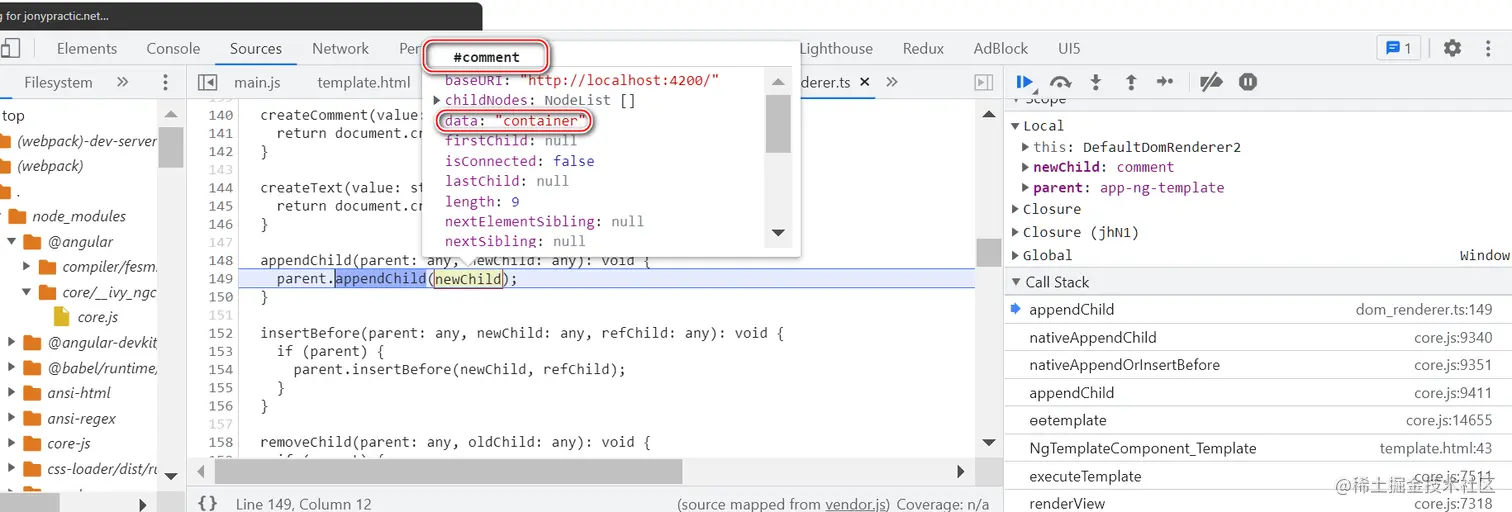1512x512 pixels.
Task: Click the file navigator vertical scrollbar thumb
Action: tap(171, 147)
